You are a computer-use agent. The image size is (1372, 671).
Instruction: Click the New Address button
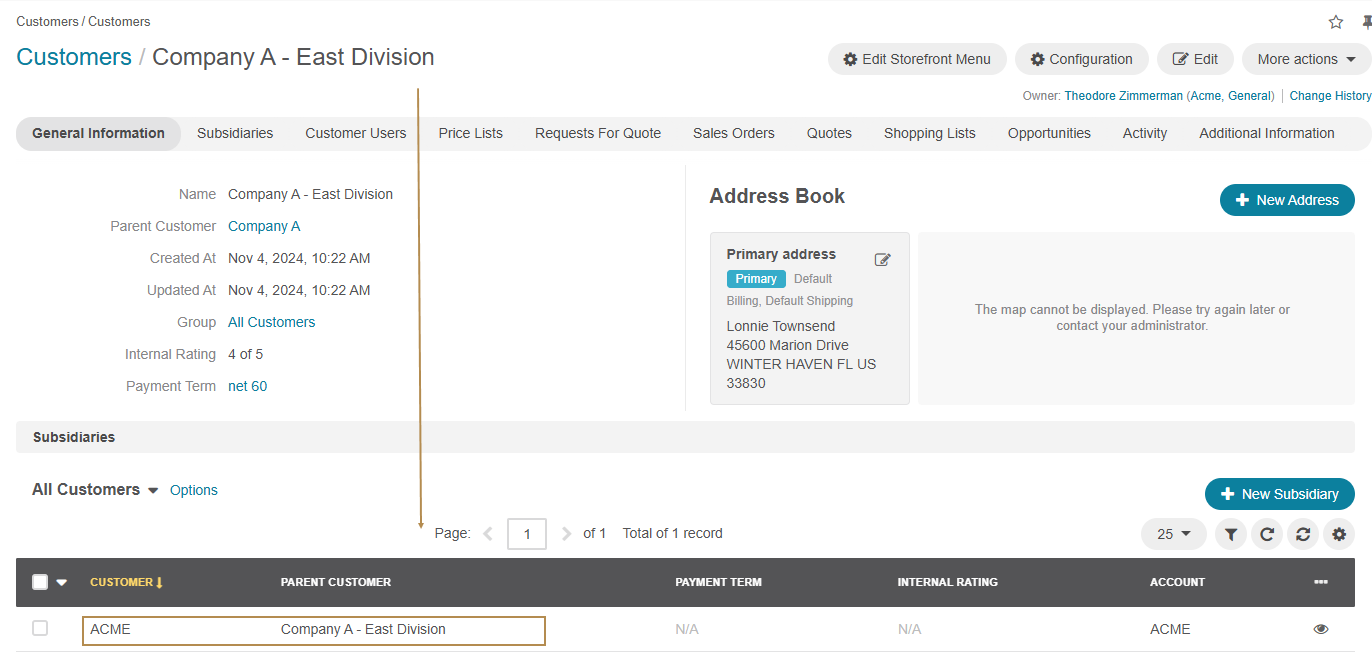[1287, 200]
